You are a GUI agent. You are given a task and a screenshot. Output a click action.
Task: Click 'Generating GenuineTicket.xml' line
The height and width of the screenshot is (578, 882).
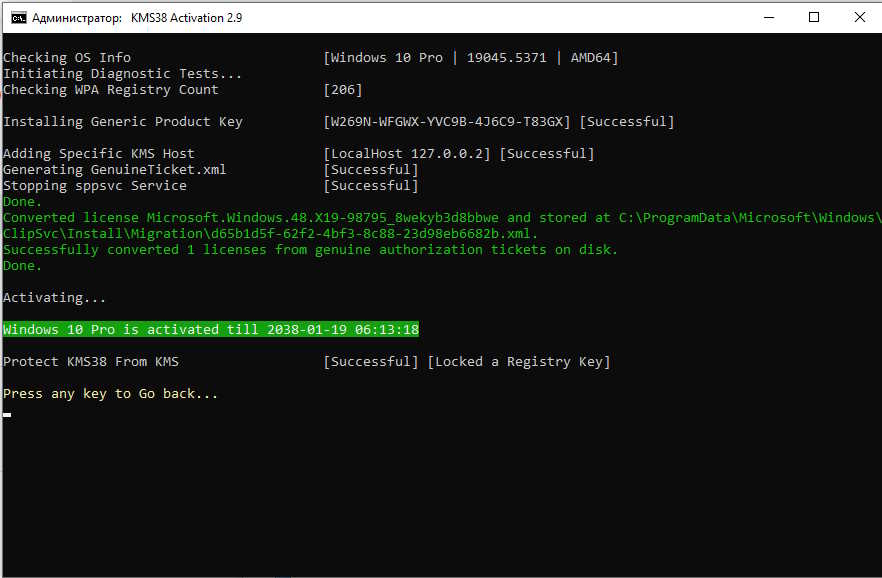point(115,170)
